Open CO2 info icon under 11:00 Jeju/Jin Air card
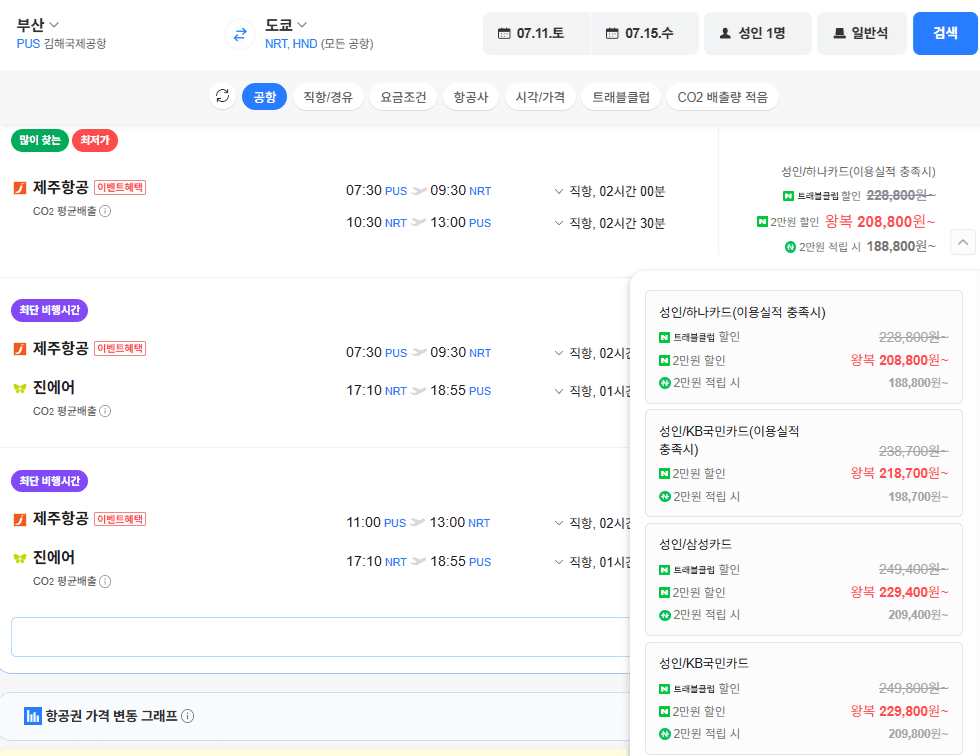Screen dimensions: 980x756 [106, 581]
